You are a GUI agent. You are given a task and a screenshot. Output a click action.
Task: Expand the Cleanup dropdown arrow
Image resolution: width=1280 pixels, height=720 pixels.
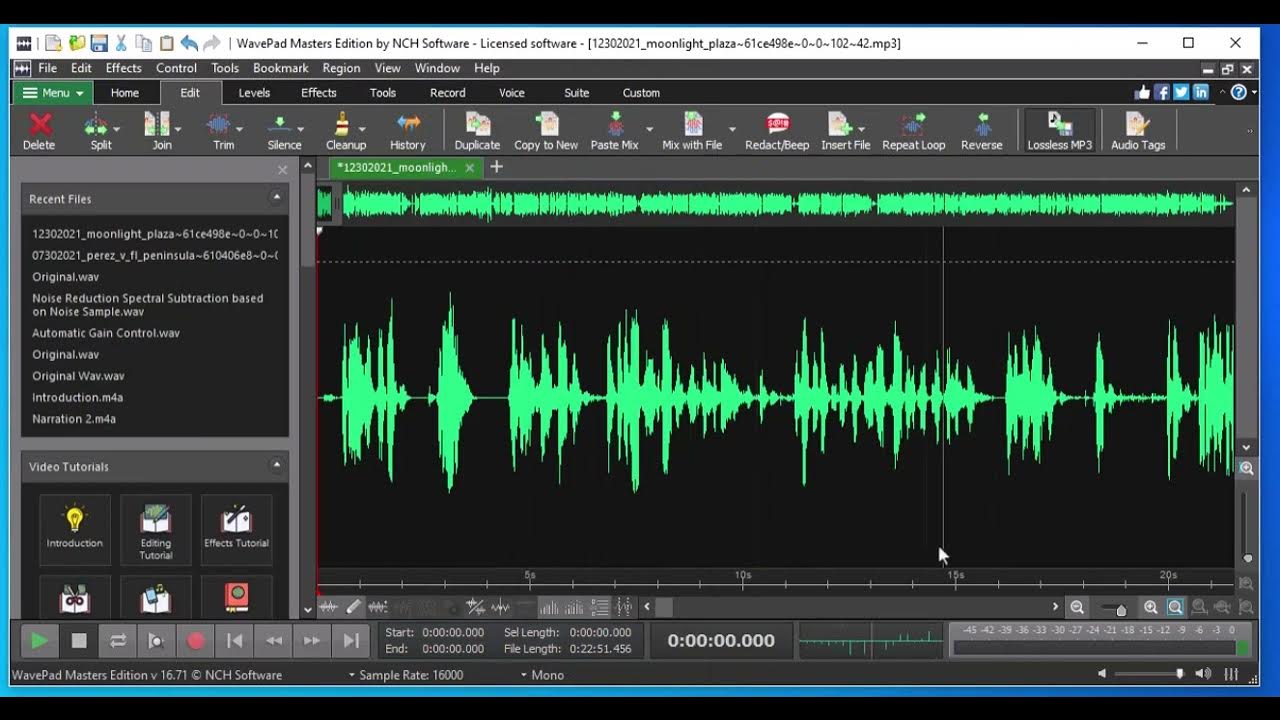tap(361, 128)
